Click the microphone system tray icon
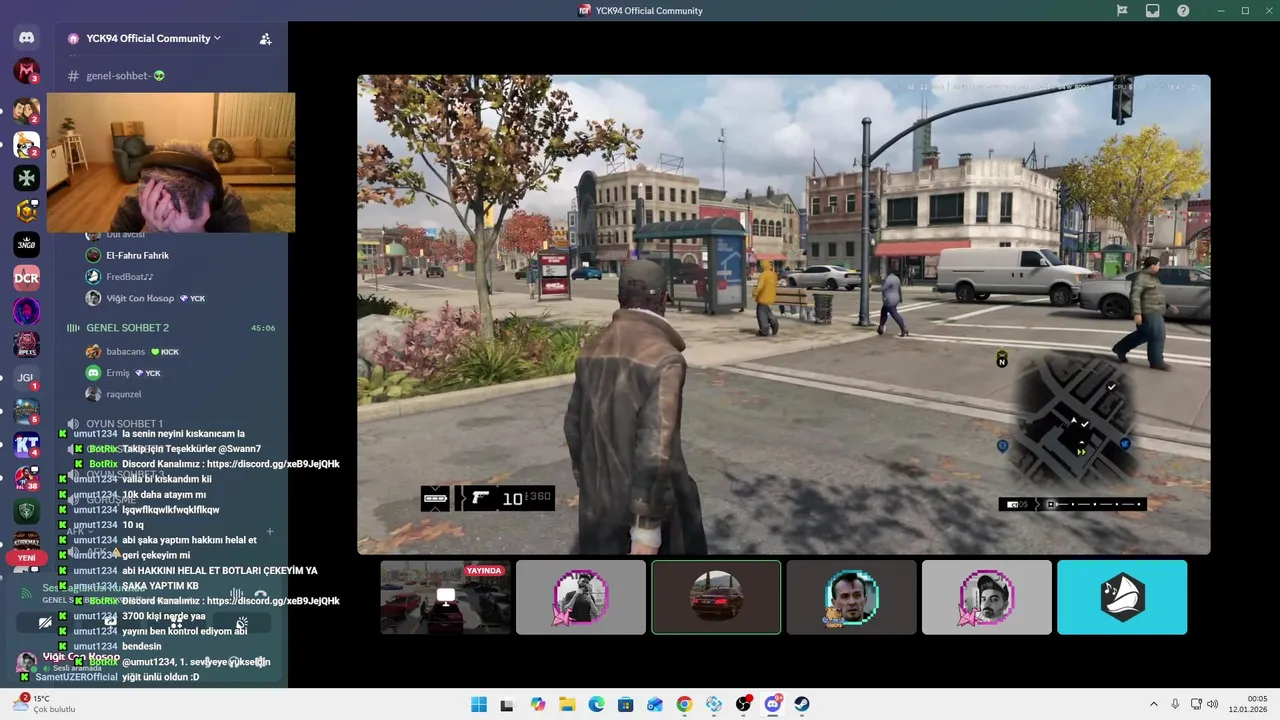This screenshot has height=720, width=1280. [1175, 704]
